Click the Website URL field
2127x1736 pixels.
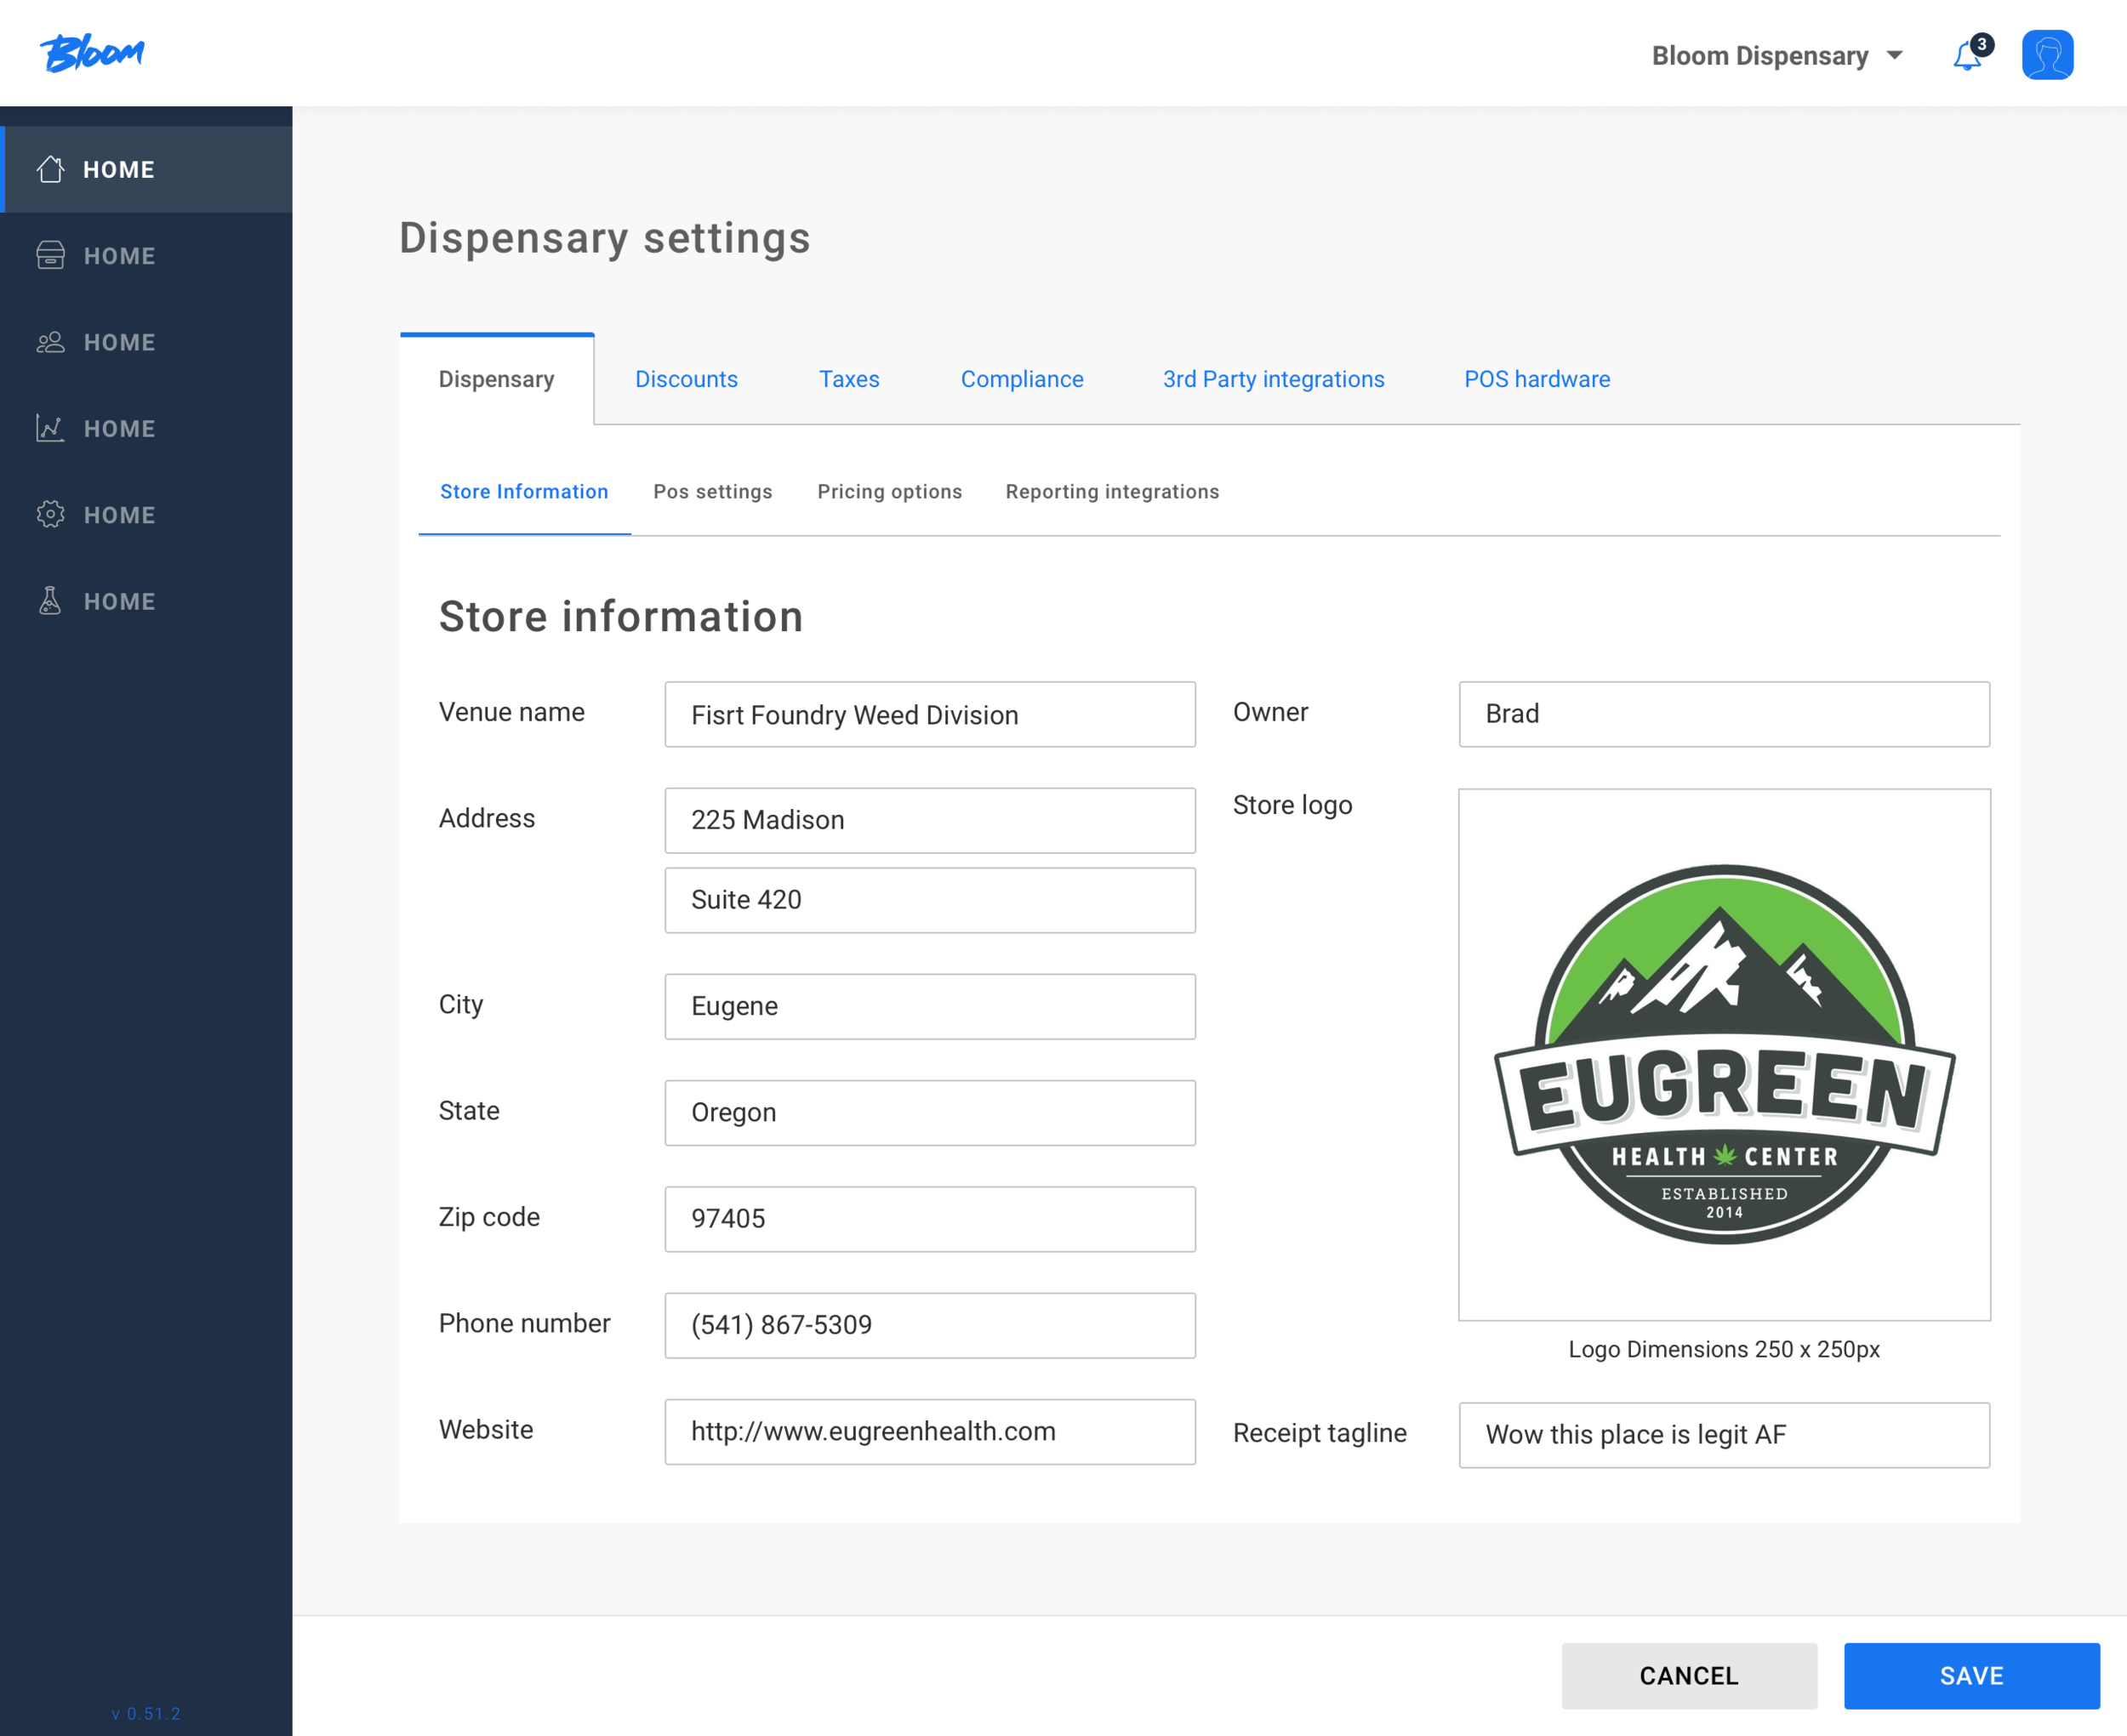click(929, 1431)
